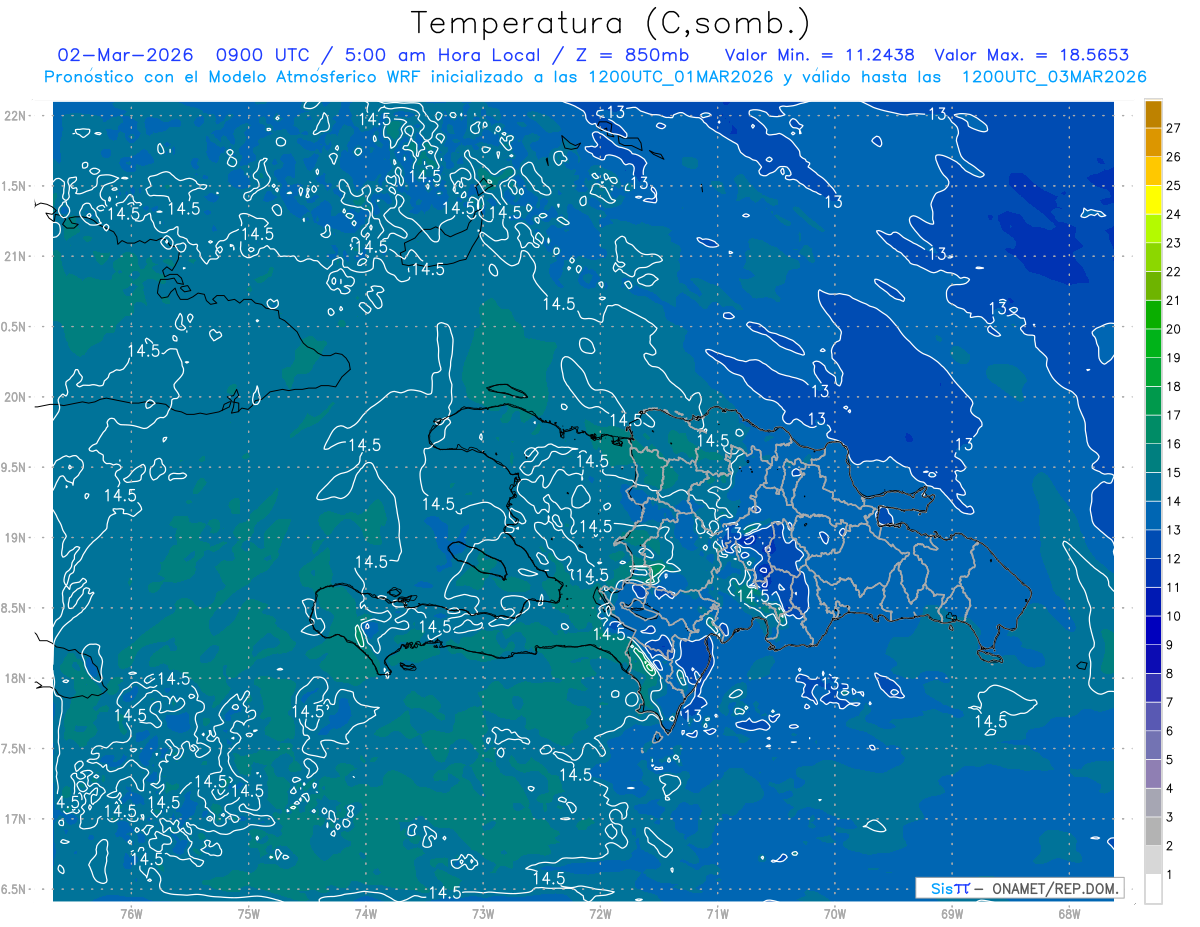
Task: Click the "72W" longitude label
Action: (600, 914)
